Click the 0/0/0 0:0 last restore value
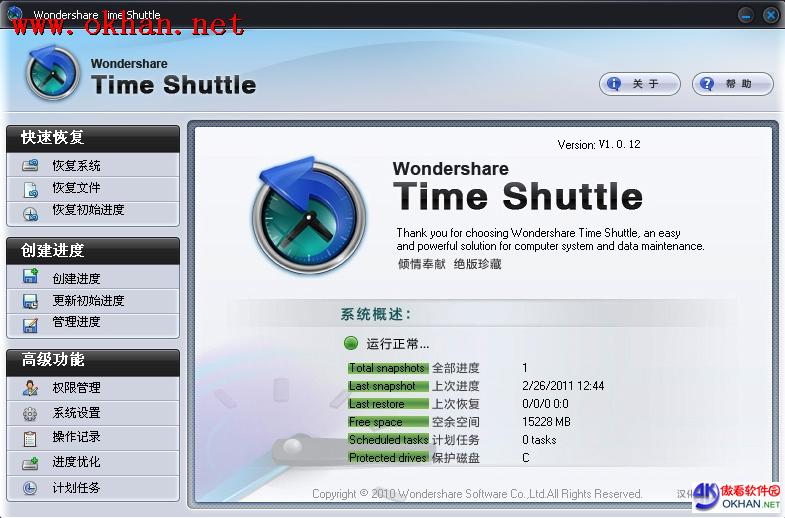This screenshot has height=518, width=785. [x=545, y=404]
